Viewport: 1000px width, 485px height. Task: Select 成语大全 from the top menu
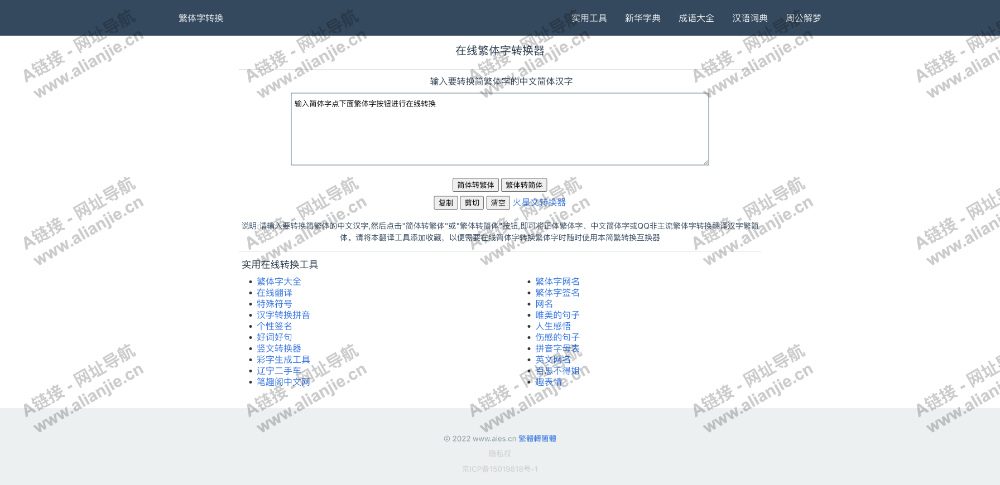tap(696, 18)
